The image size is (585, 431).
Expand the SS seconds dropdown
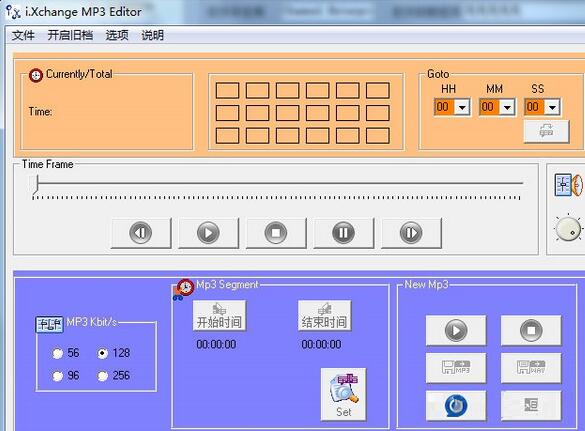click(x=553, y=107)
